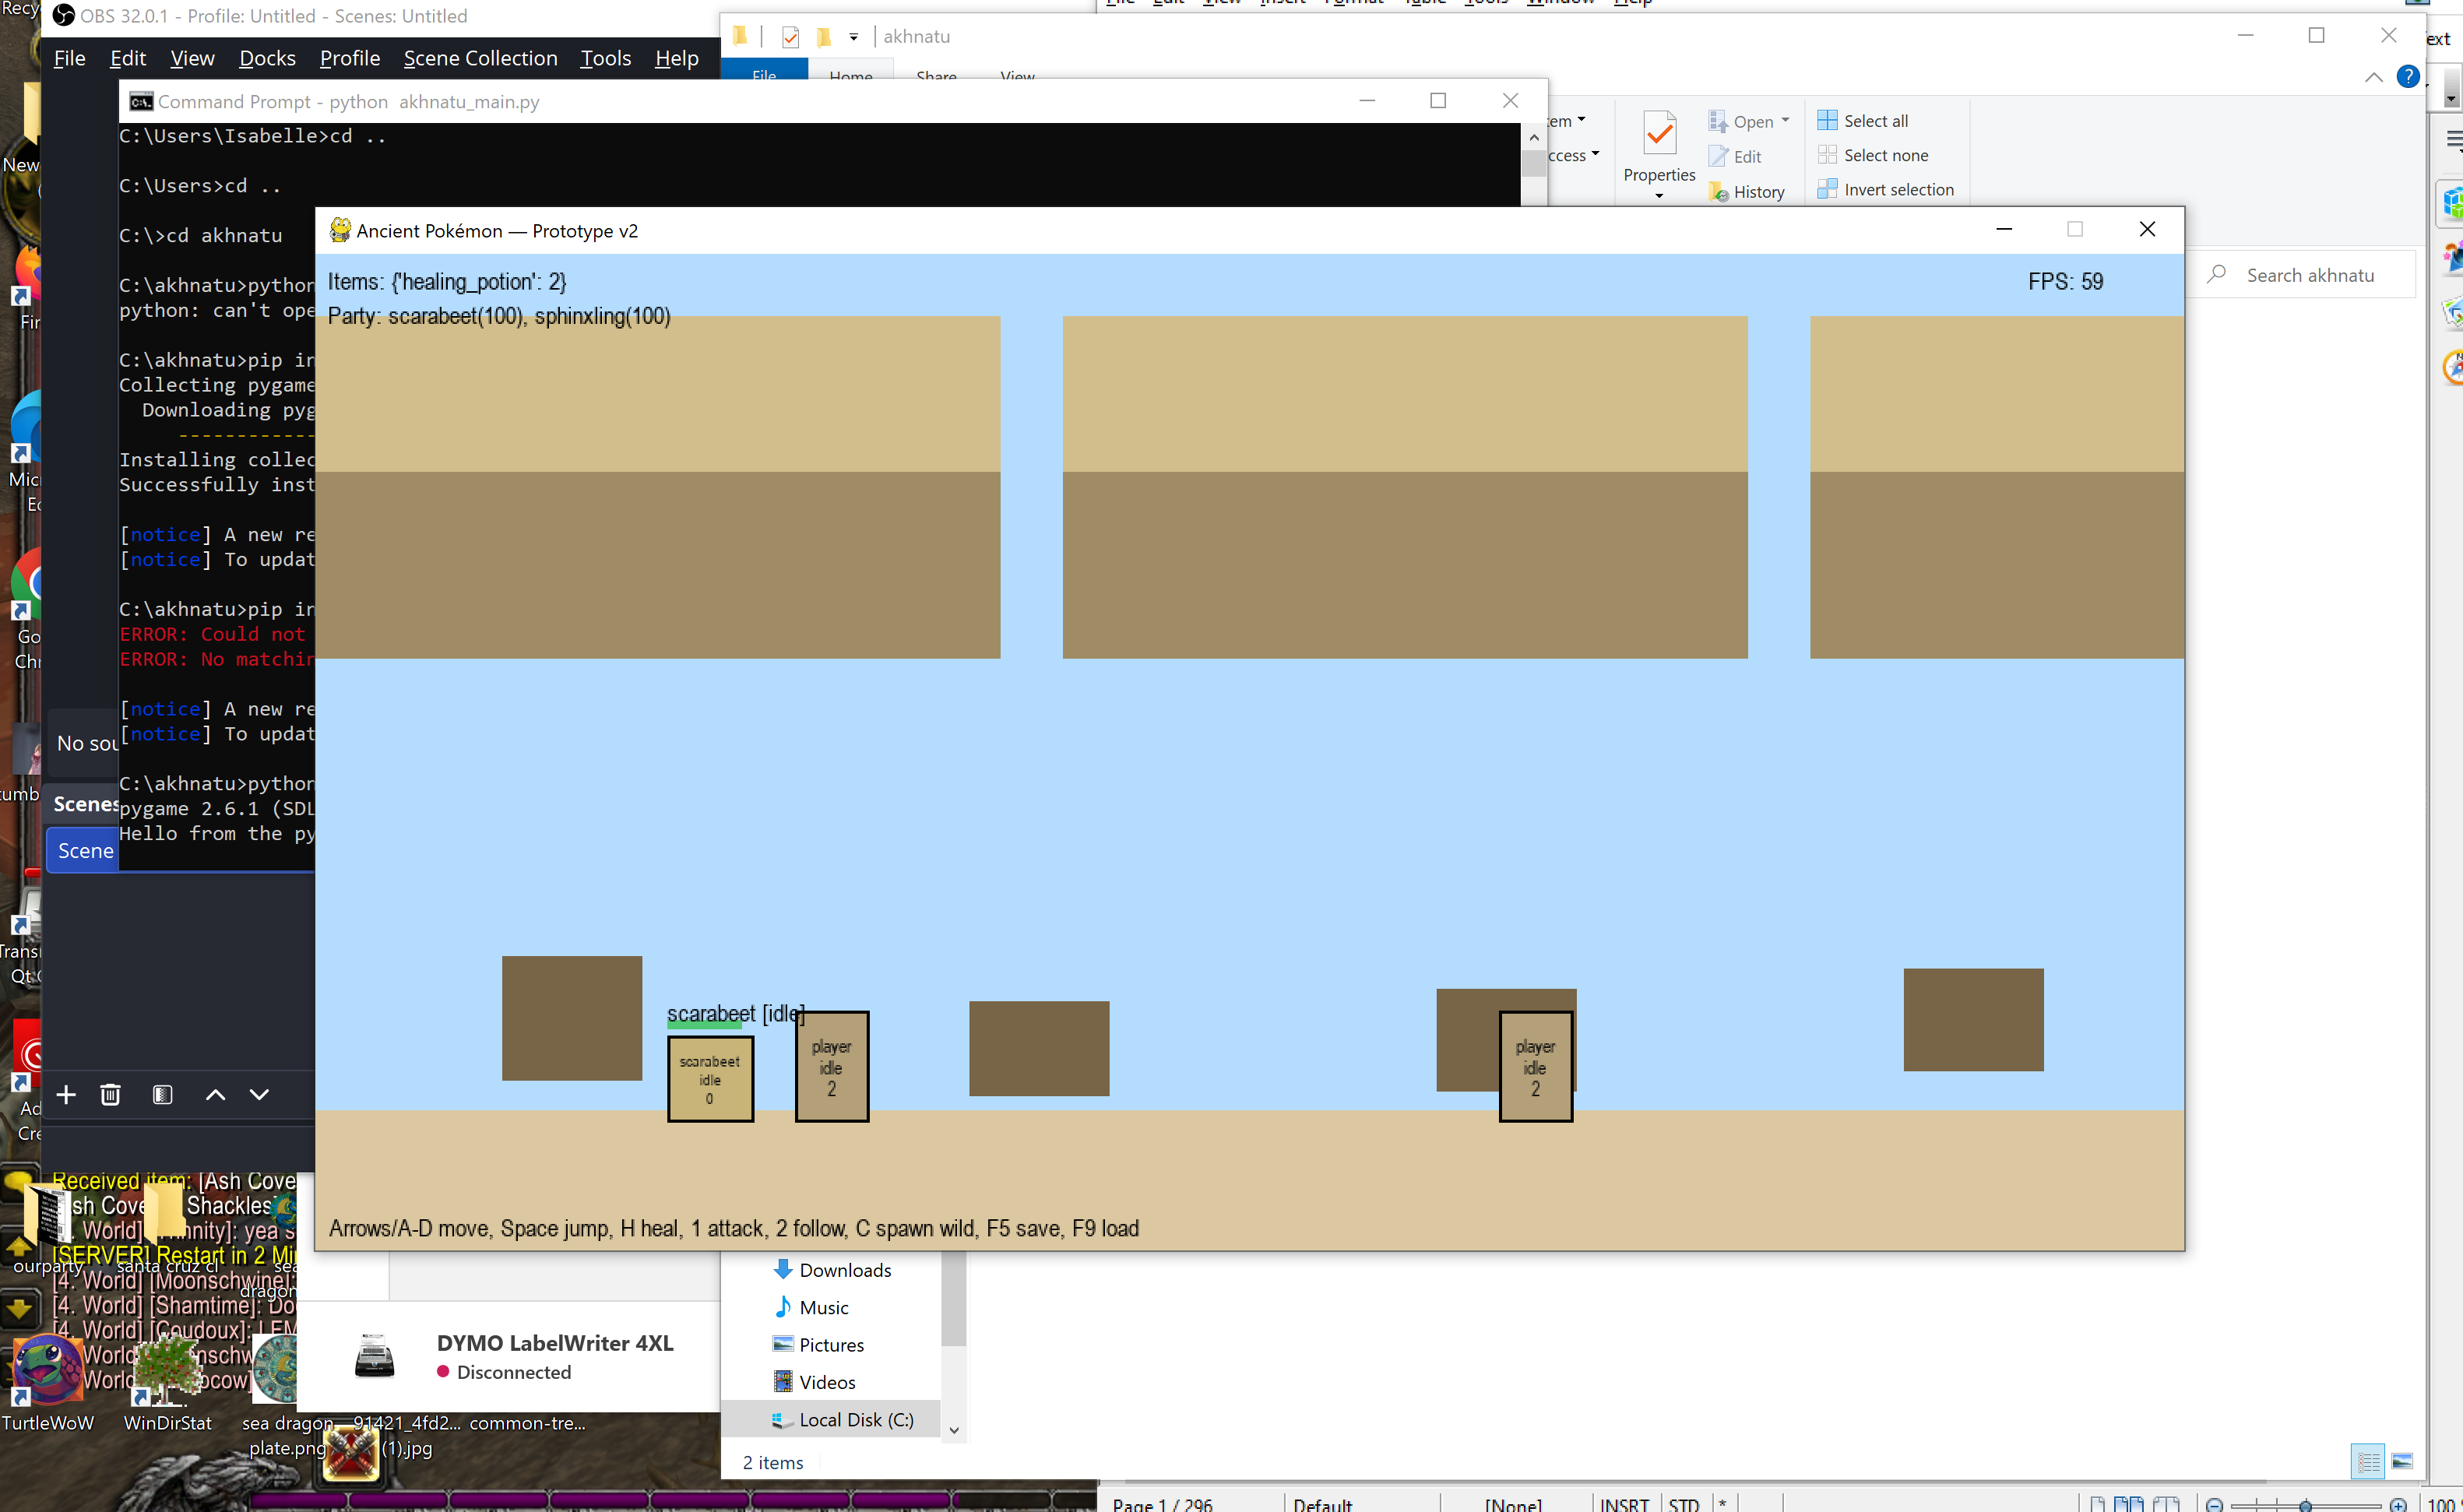Collapse the Explorer ribbon chevron
This screenshot has width=2463, height=1512.
click(2373, 77)
